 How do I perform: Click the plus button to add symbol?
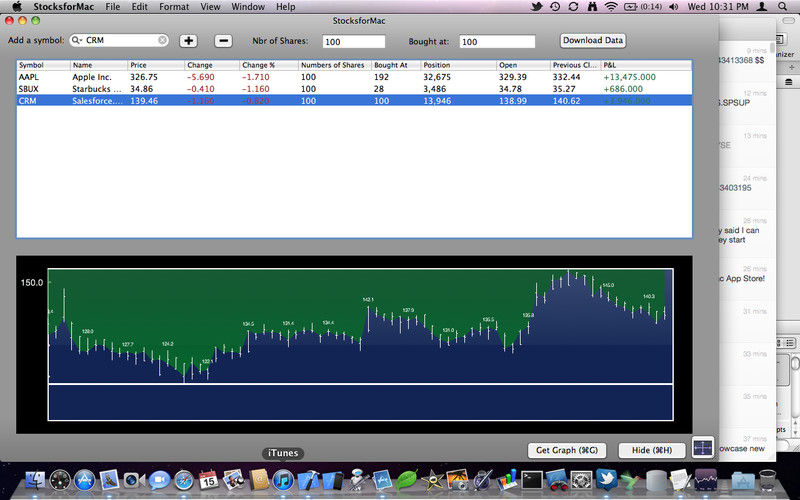[x=188, y=41]
